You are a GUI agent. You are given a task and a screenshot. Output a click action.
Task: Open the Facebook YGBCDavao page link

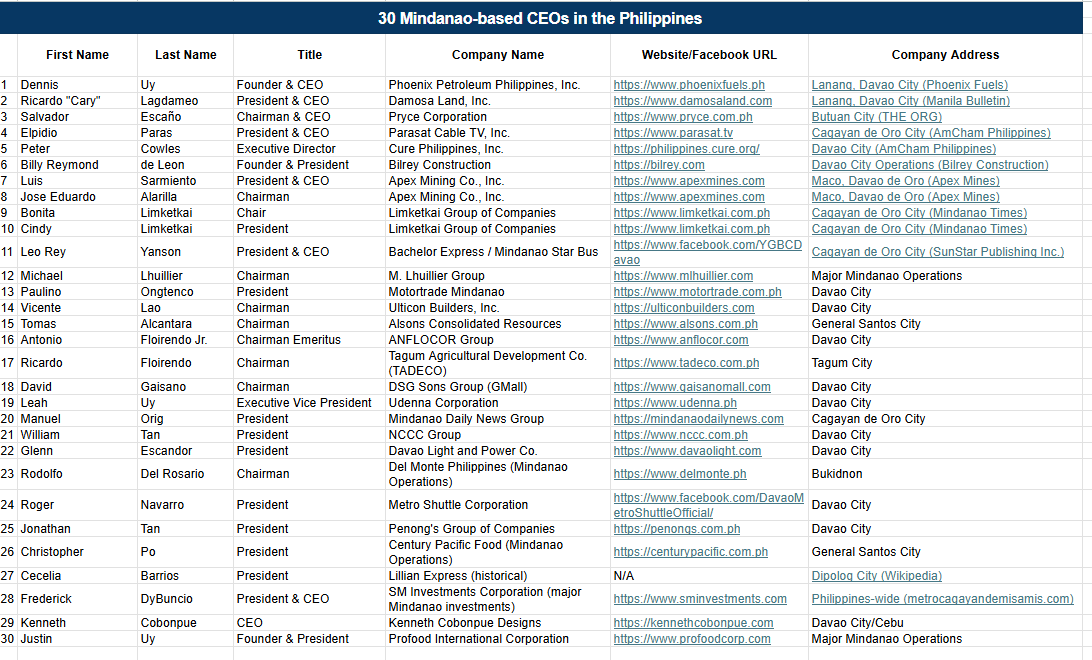(x=708, y=252)
